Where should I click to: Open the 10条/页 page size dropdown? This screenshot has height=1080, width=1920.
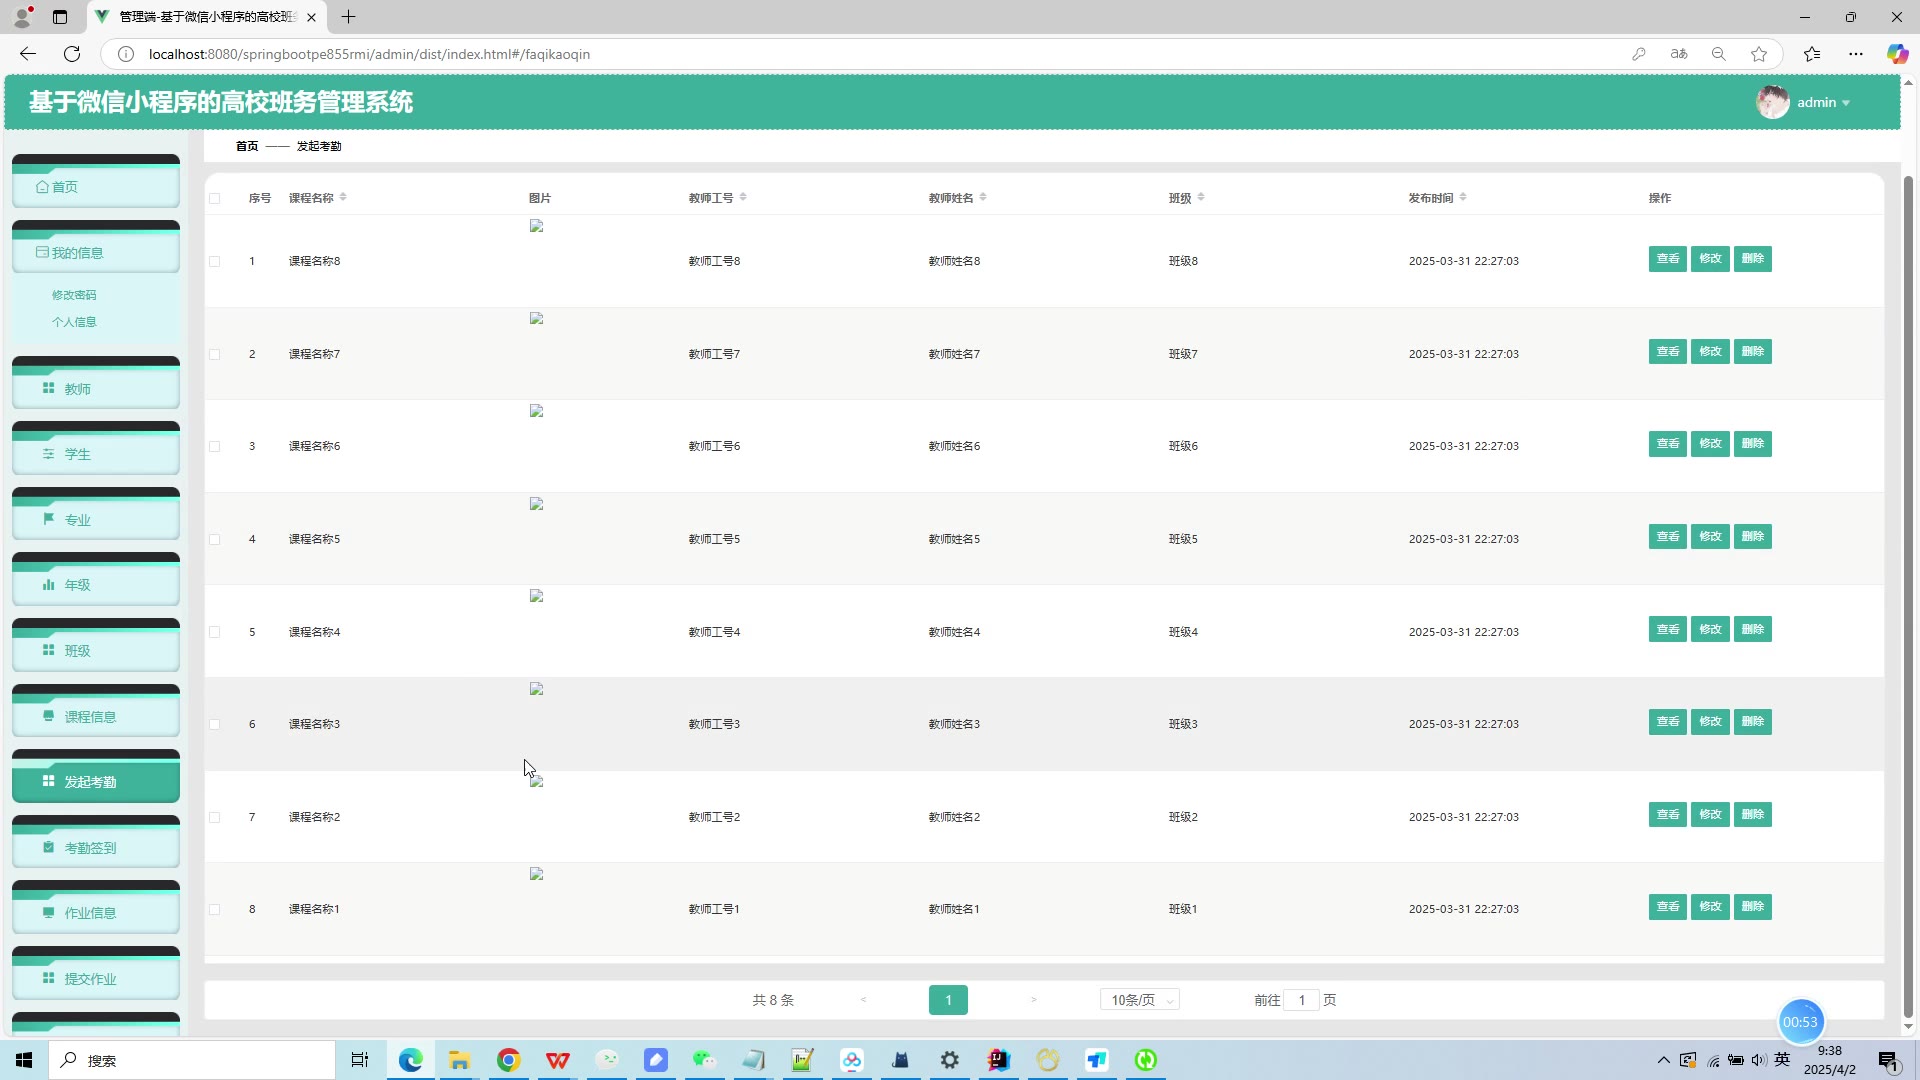1139,1000
